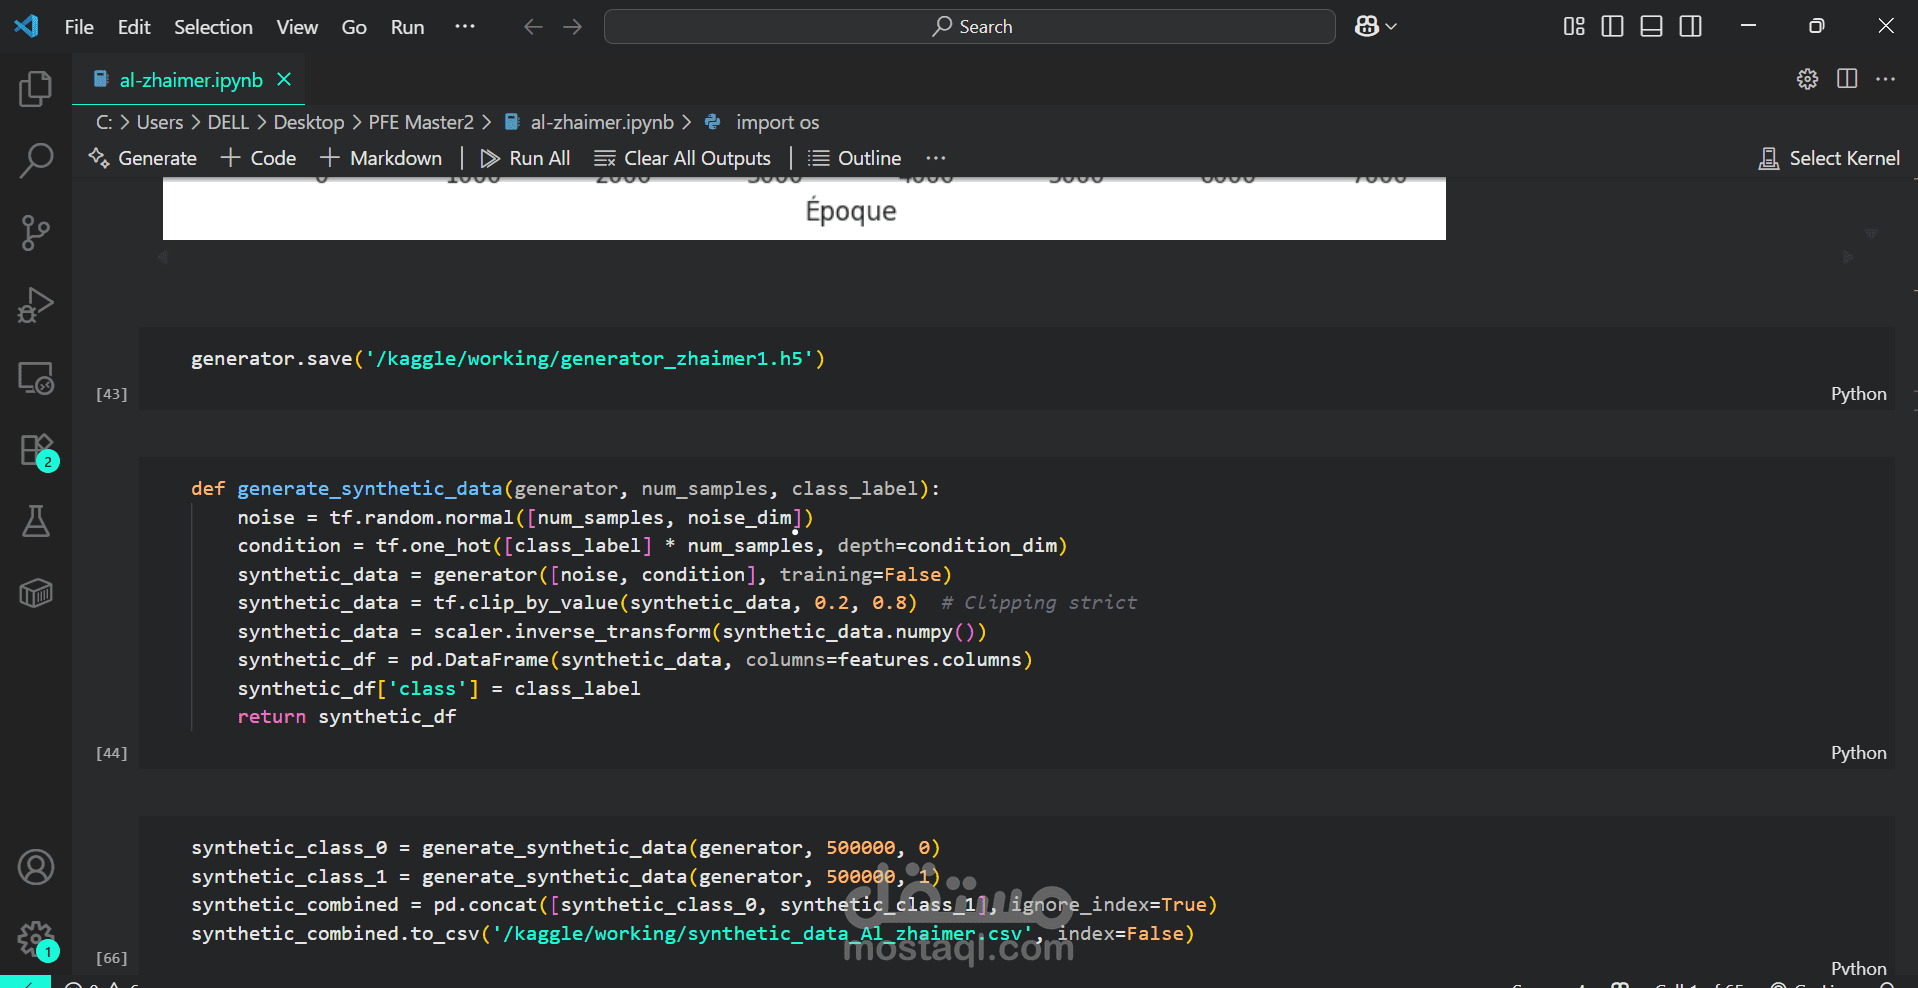1918x988 pixels.
Task: Open Copilot chat dropdown arrow
Action: point(1391,27)
